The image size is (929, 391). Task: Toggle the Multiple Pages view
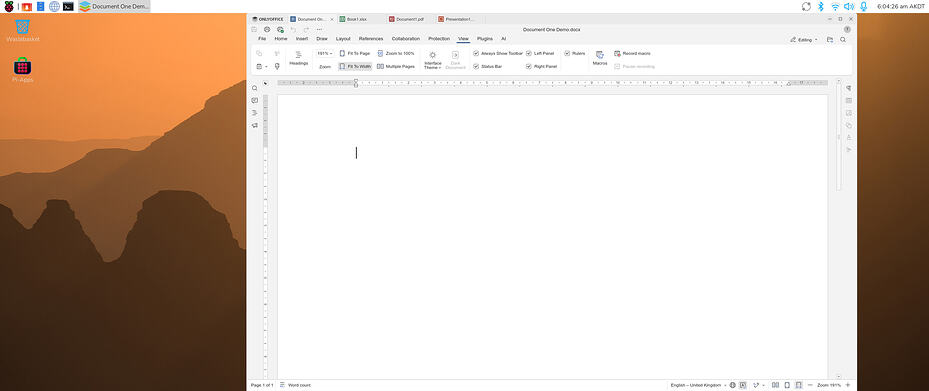tap(396, 66)
